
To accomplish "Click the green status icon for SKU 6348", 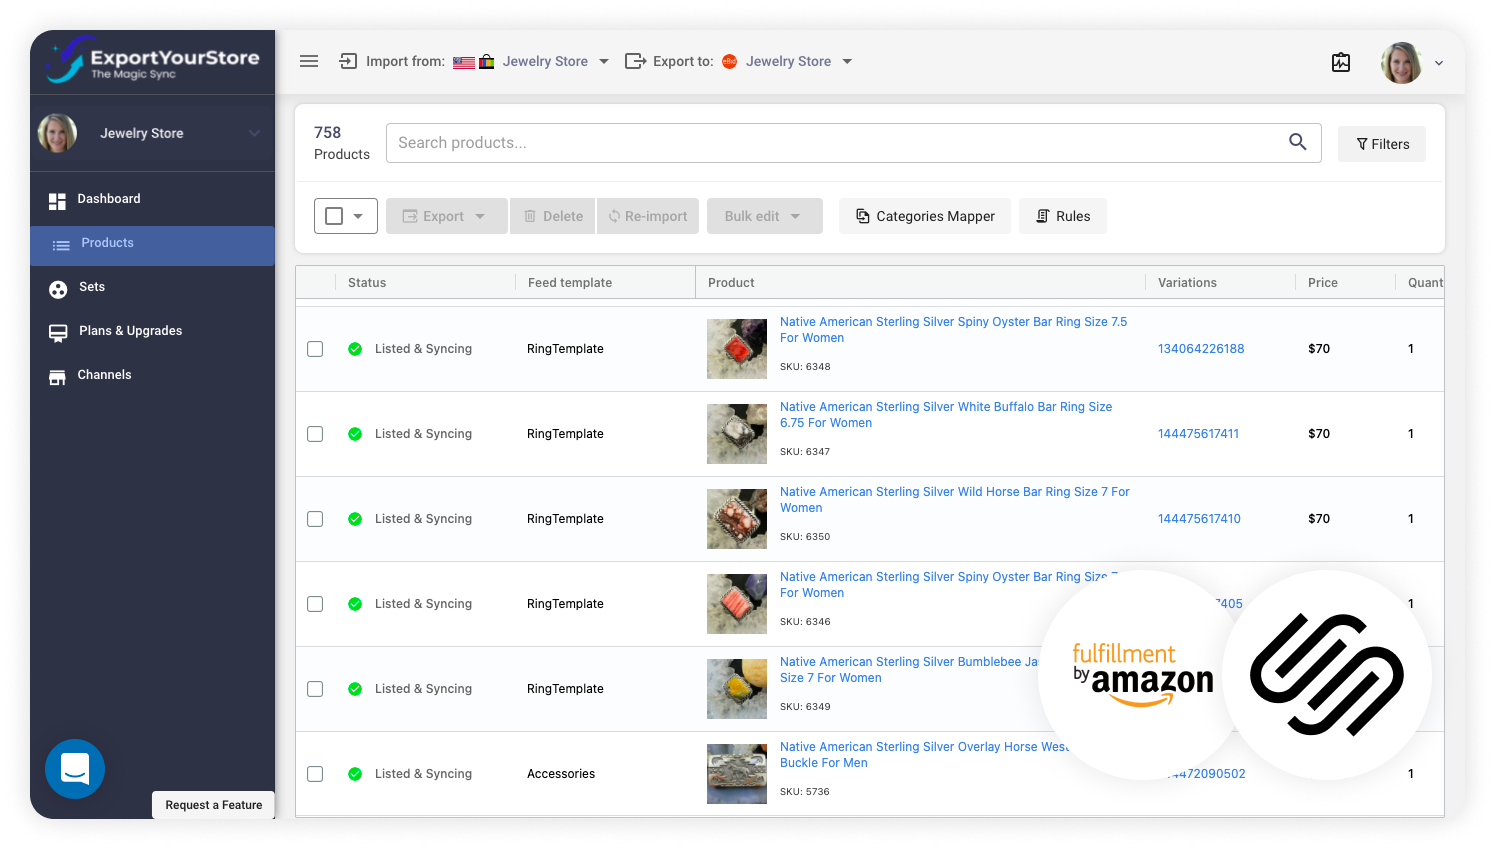I will 355,349.
